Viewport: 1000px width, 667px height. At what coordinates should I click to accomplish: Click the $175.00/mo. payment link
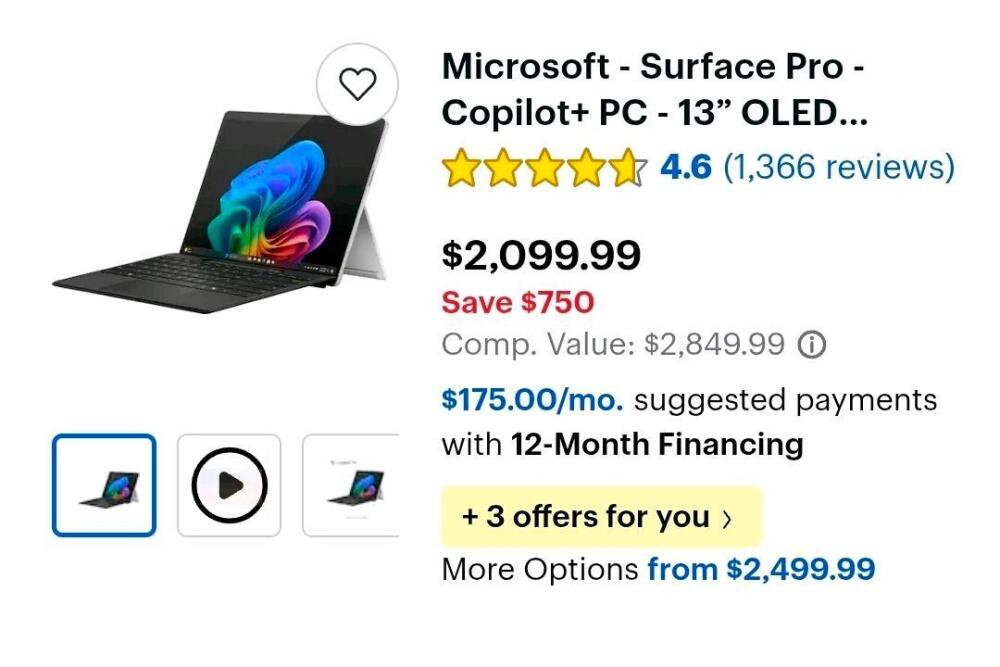coord(533,400)
